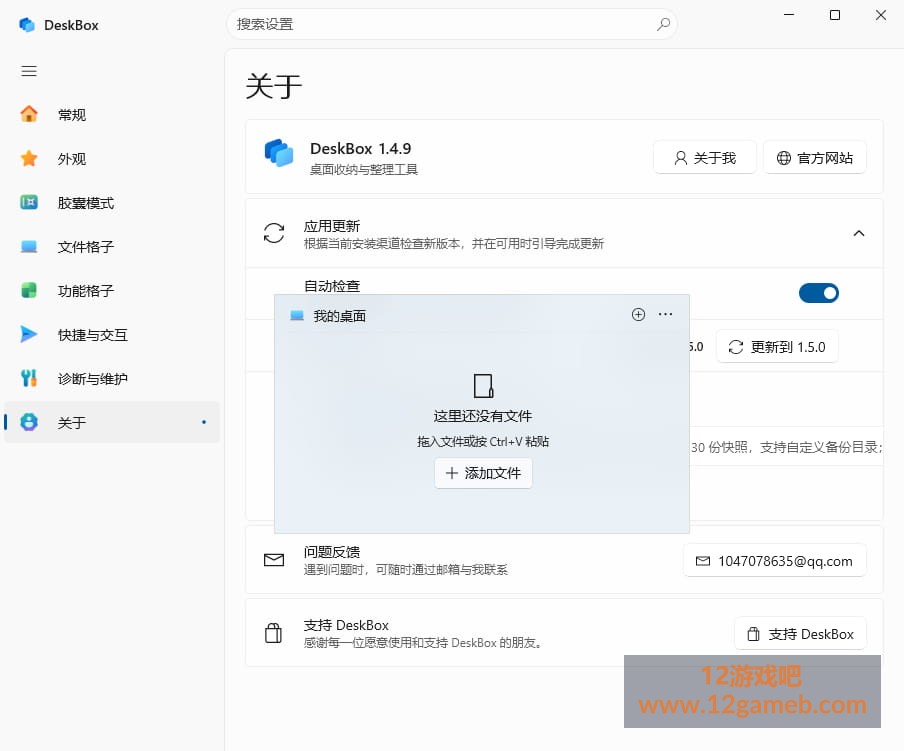Click the star icon beside 外观
The height and width of the screenshot is (751, 904).
tap(29, 158)
